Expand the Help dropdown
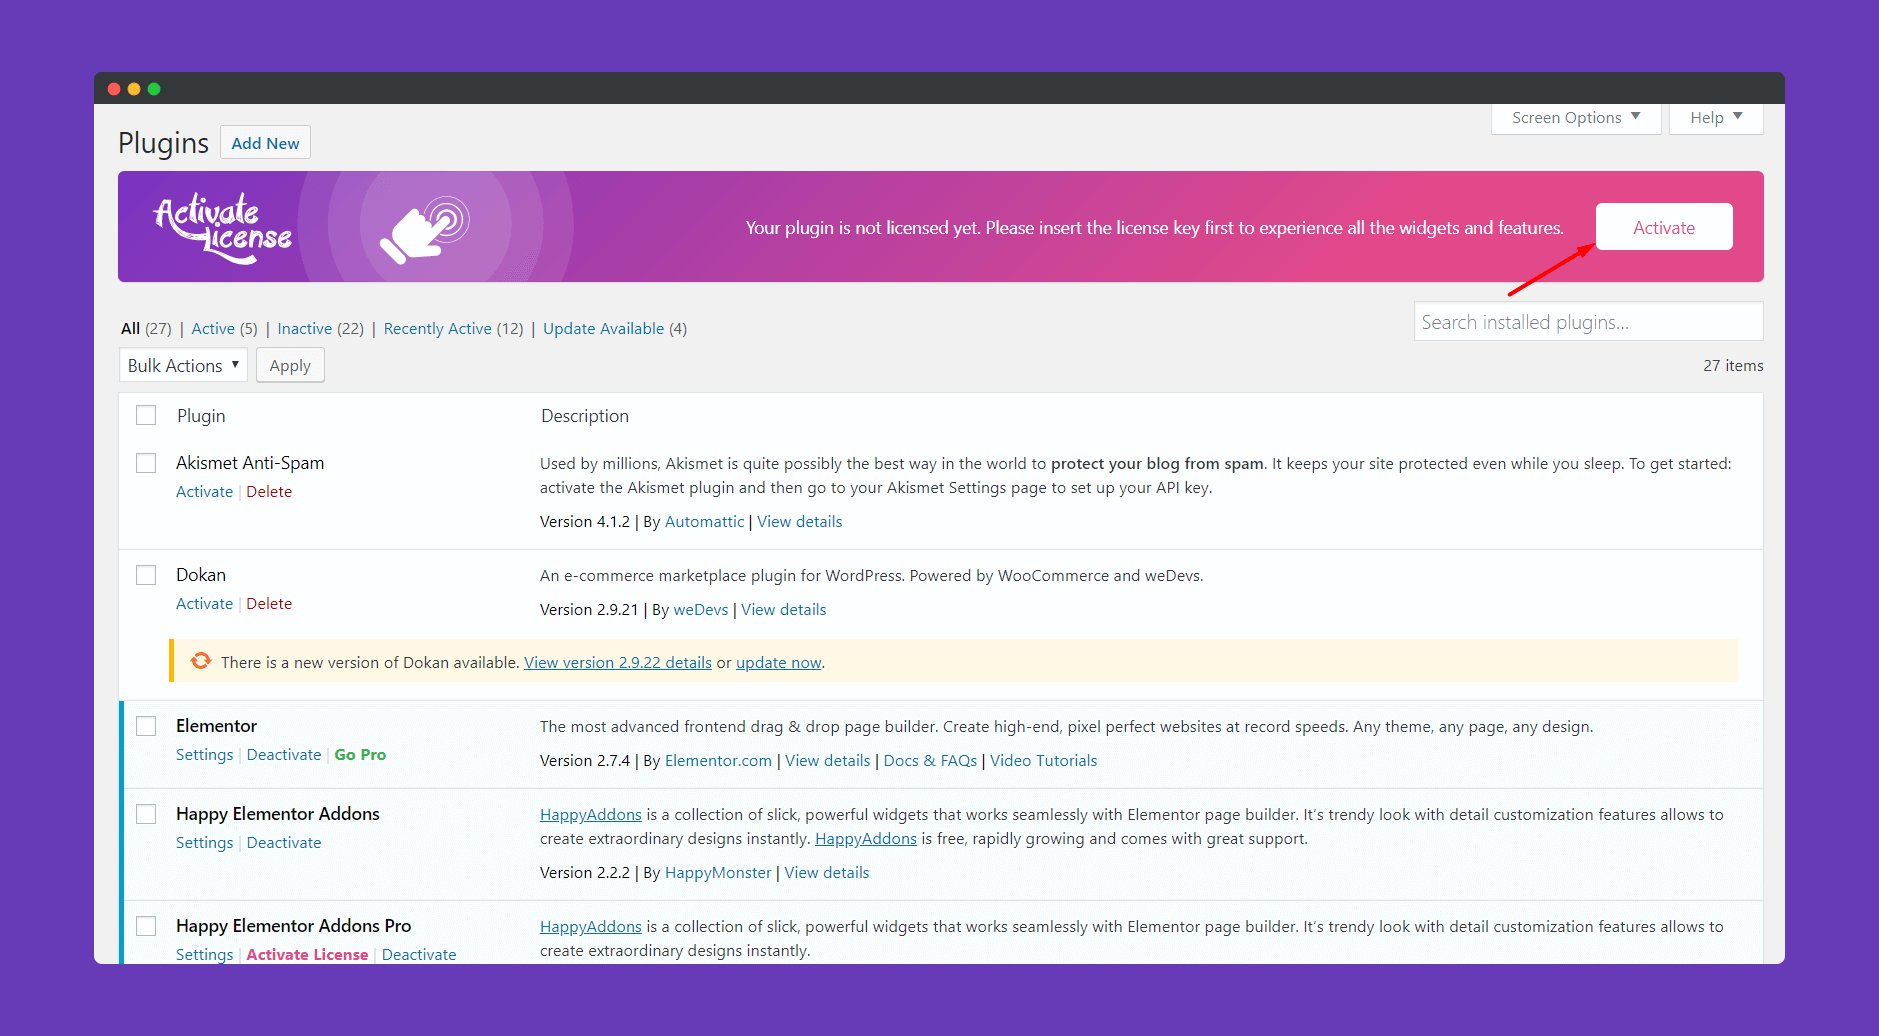 [x=1716, y=118]
